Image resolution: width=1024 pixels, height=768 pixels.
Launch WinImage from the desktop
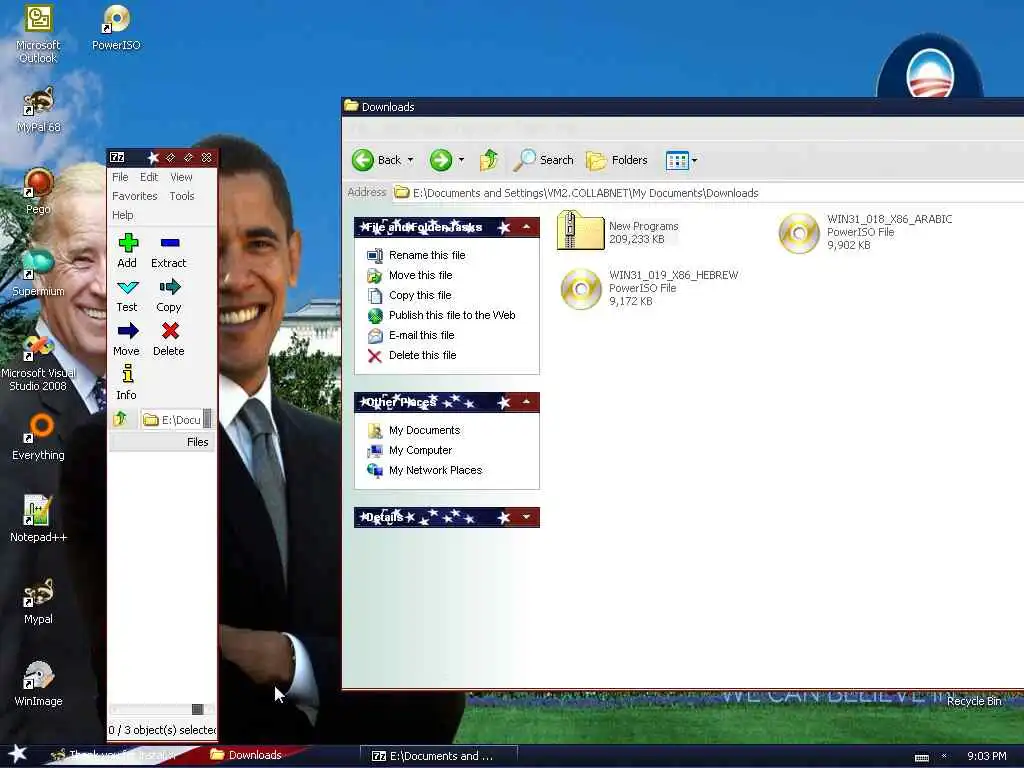coord(38,682)
